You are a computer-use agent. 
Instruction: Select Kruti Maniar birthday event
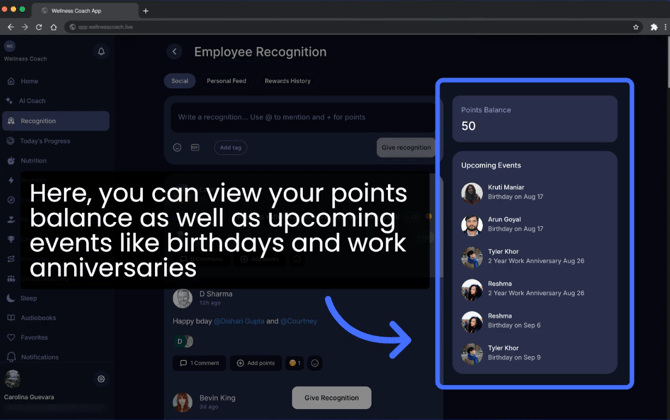[x=535, y=192]
